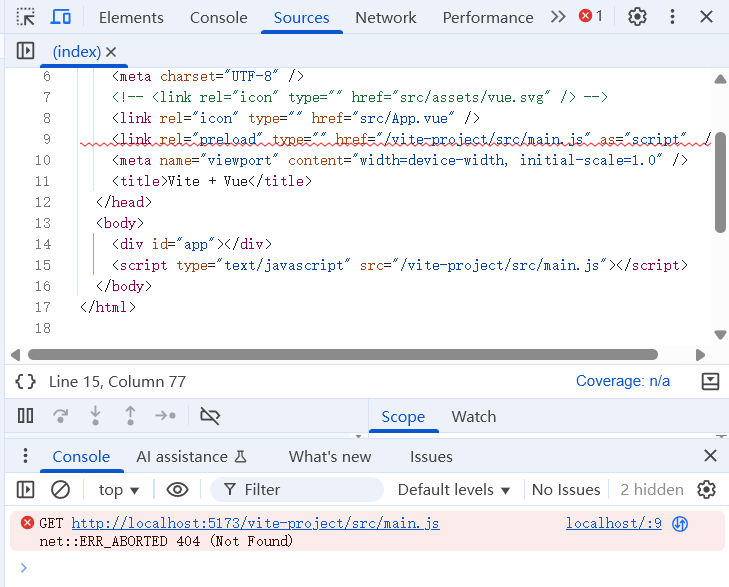Collapse the debugger pane arrow under Watch
729x587 pixels.
point(721,436)
